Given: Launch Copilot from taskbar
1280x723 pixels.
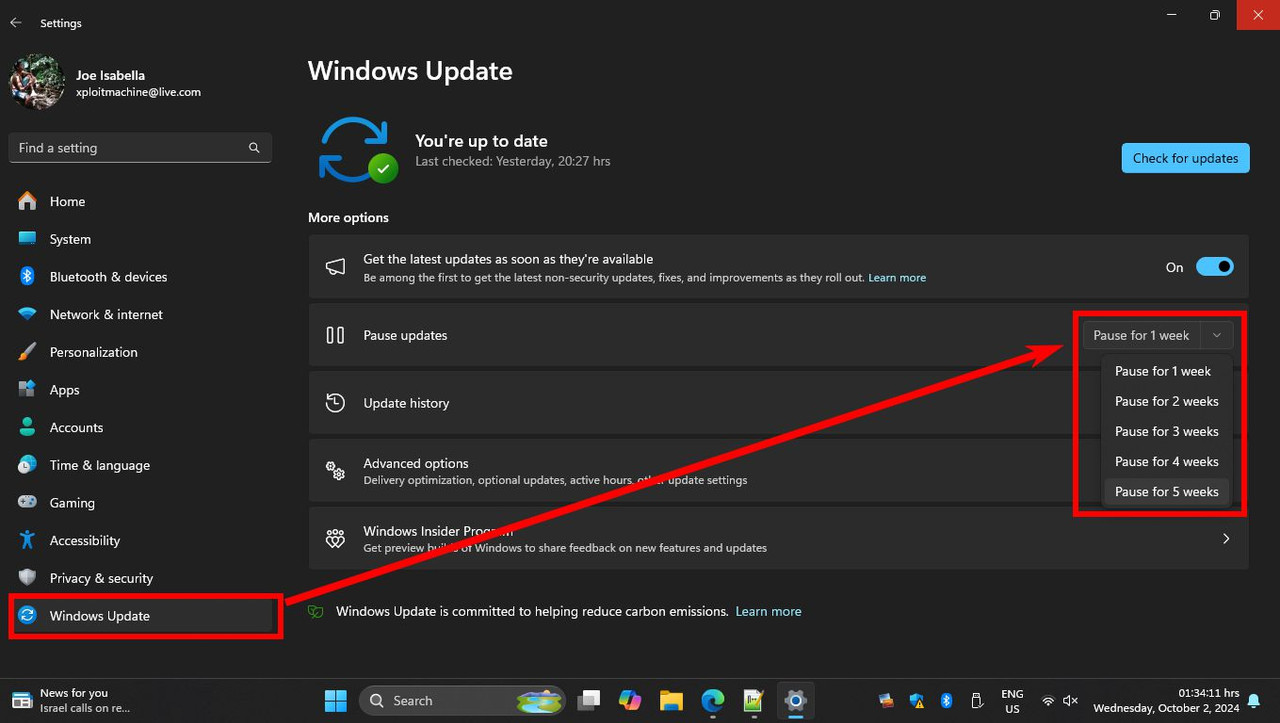Looking at the screenshot, I should 630,701.
